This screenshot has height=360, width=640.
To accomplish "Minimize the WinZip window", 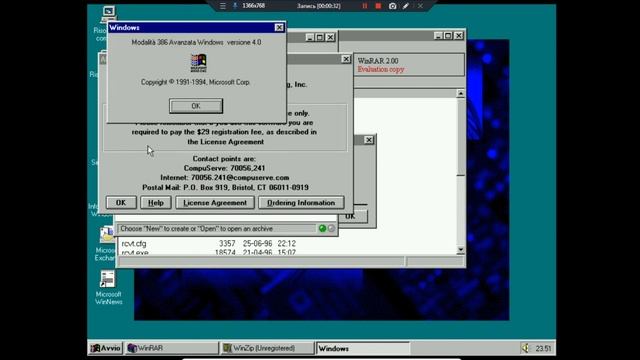I will (310, 38).
